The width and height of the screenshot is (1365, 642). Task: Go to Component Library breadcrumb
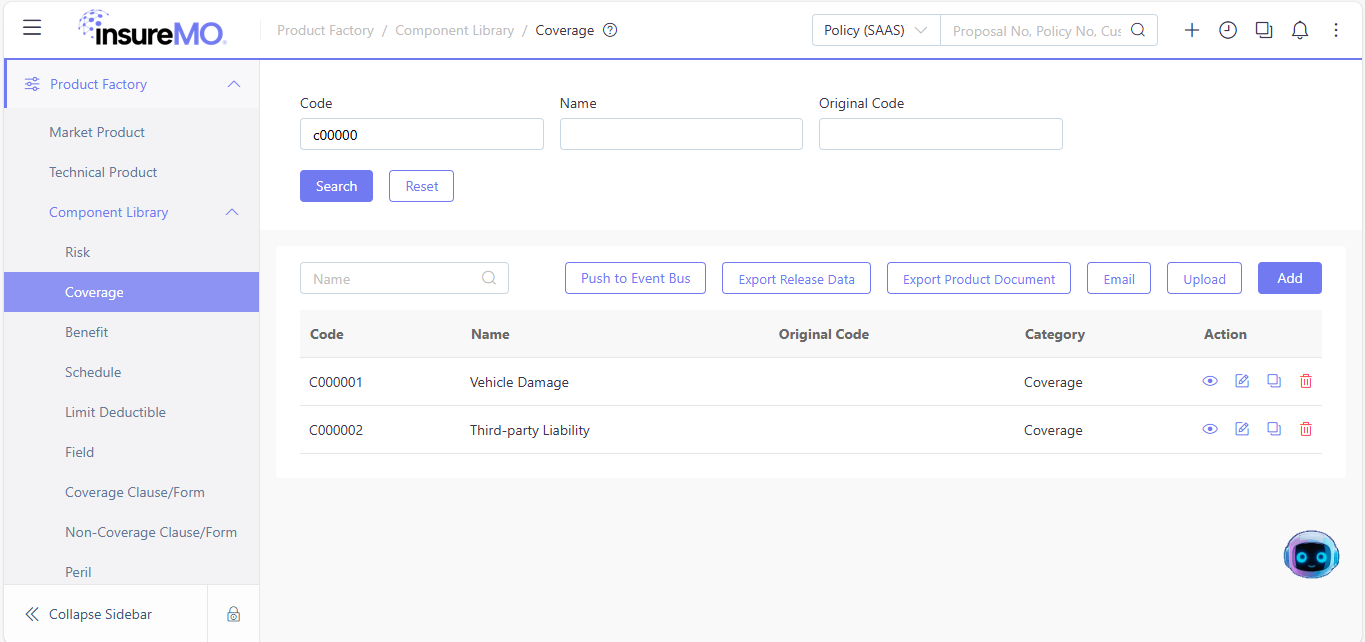[454, 30]
